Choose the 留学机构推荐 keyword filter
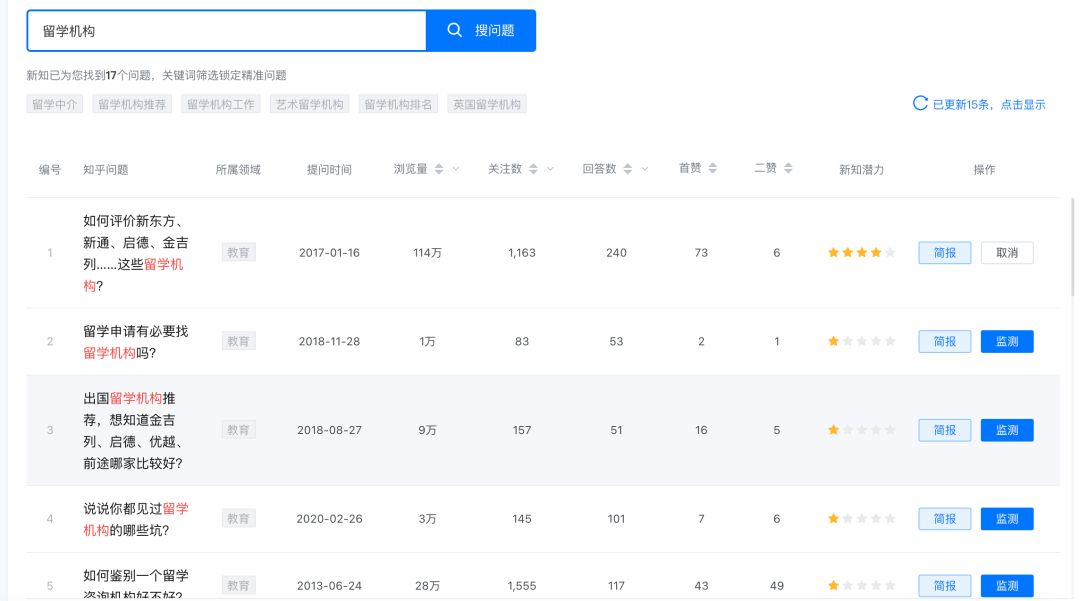The height and width of the screenshot is (601, 1080). pyautogui.click(x=133, y=104)
